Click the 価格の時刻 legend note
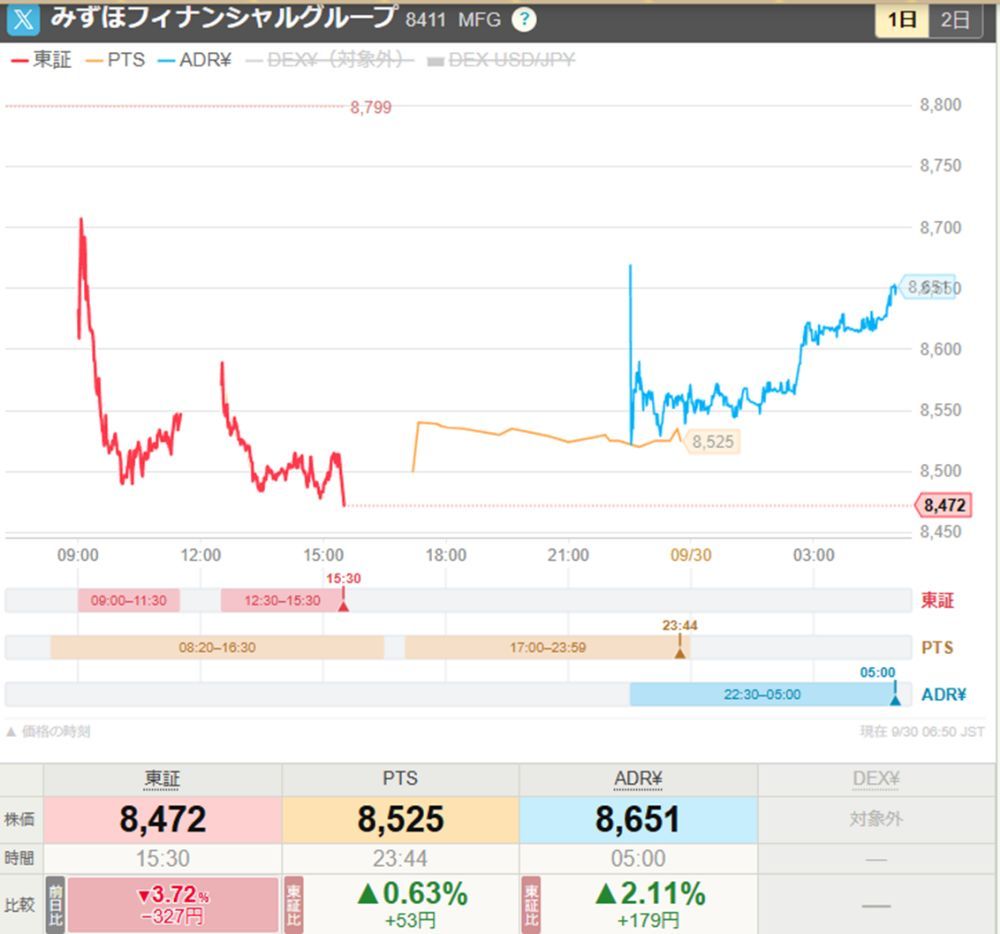1000x934 pixels. pyautogui.click(x=48, y=732)
